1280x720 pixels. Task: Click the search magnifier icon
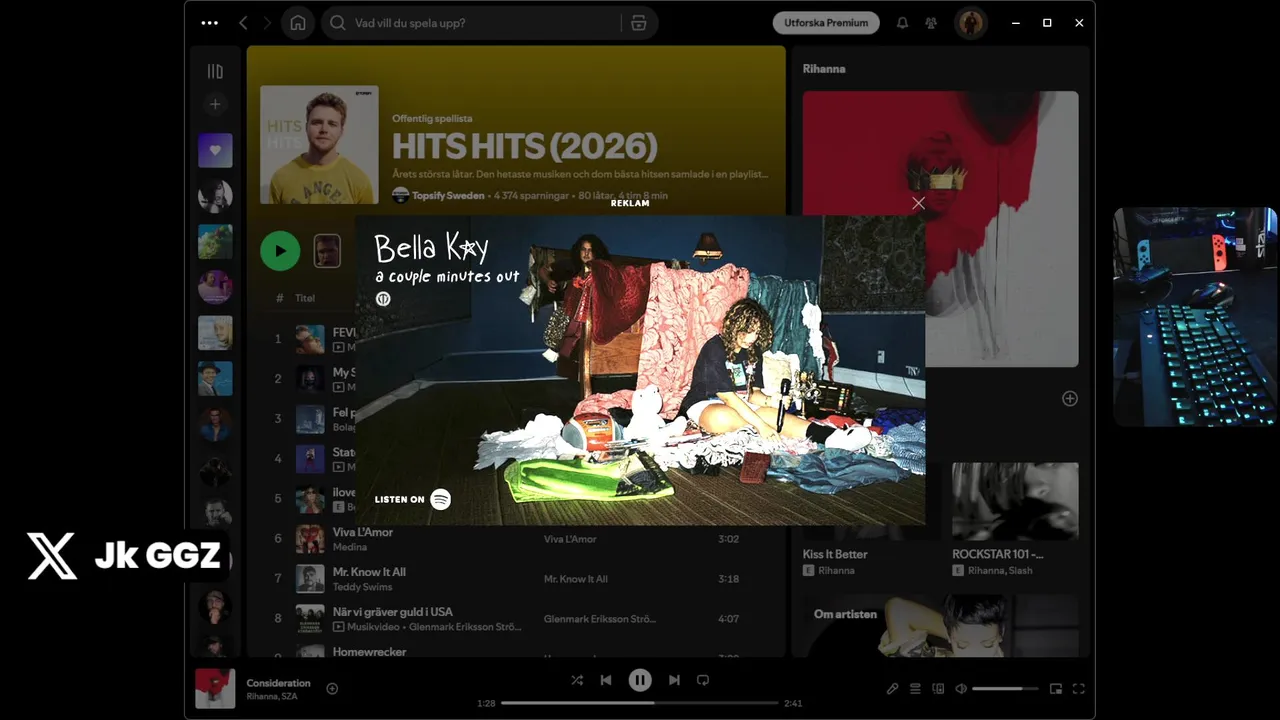pos(338,23)
